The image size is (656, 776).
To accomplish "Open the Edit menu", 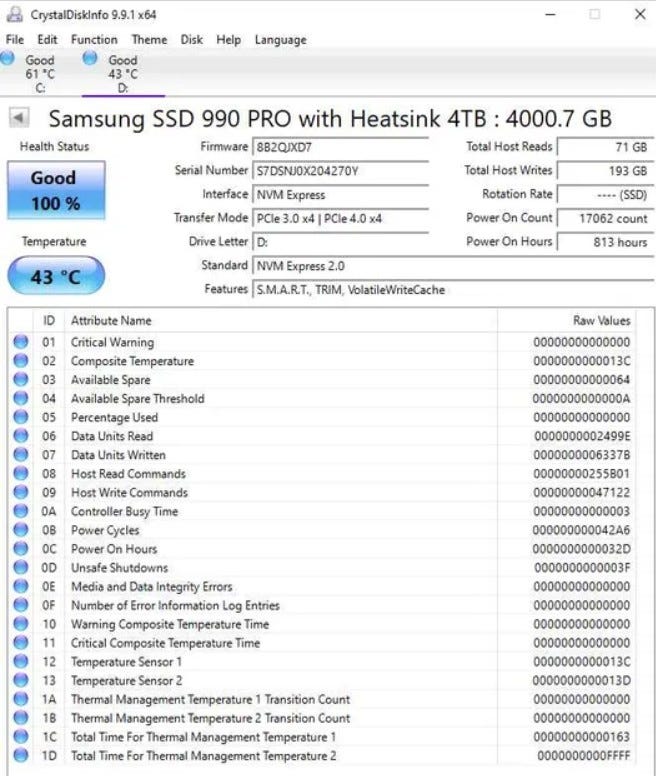I will pyautogui.click(x=47, y=40).
